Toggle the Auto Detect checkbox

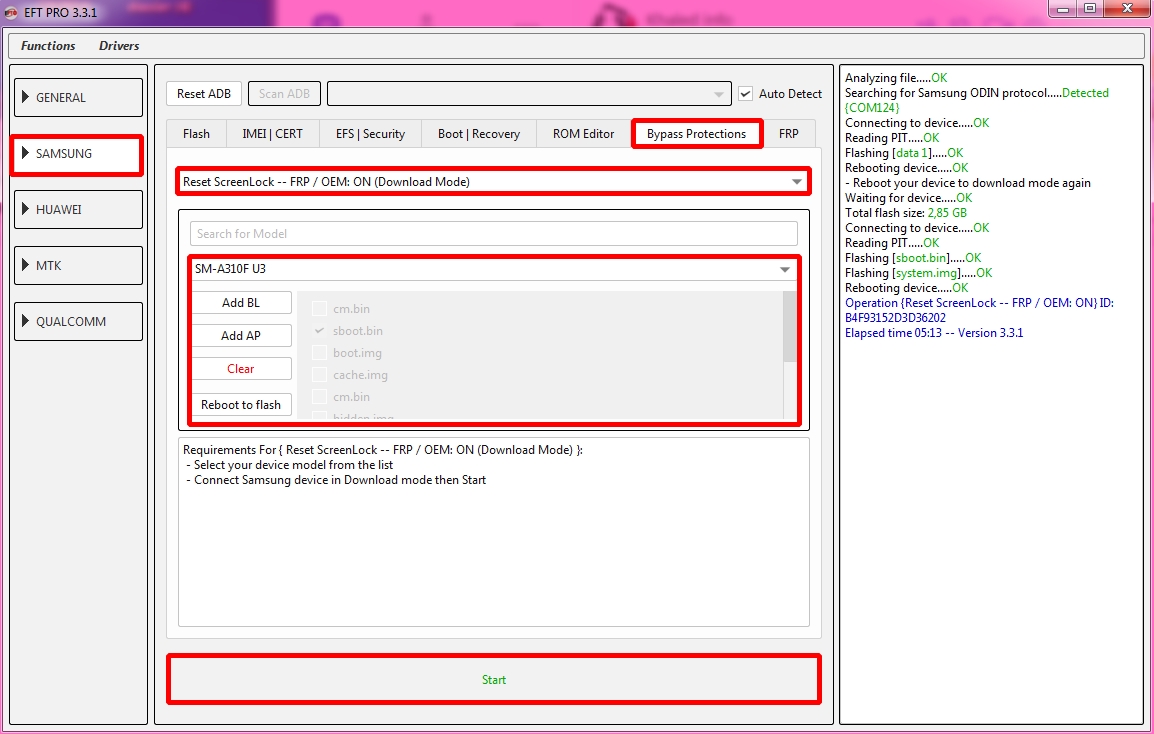pyautogui.click(x=745, y=94)
